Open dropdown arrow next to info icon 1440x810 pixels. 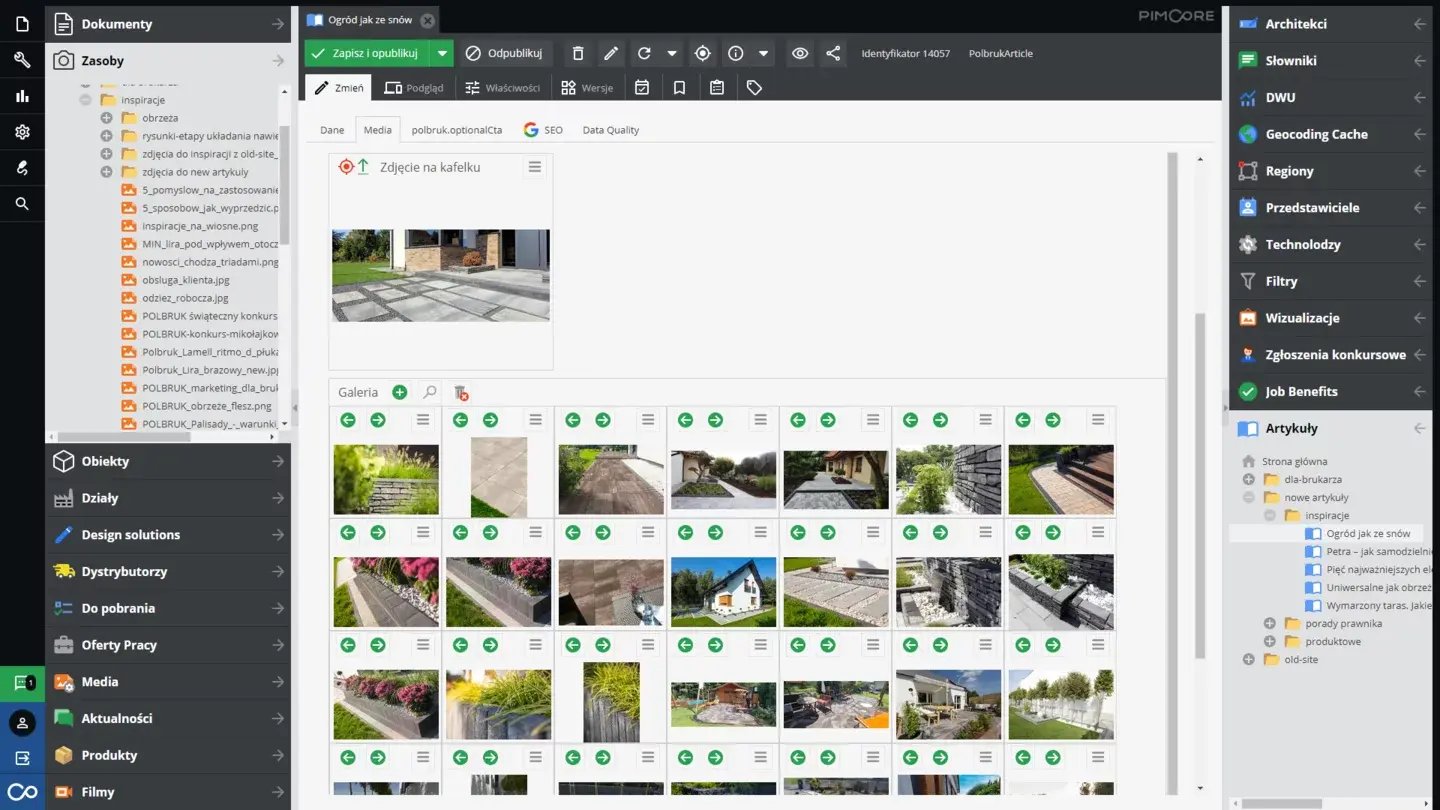[x=764, y=53]
